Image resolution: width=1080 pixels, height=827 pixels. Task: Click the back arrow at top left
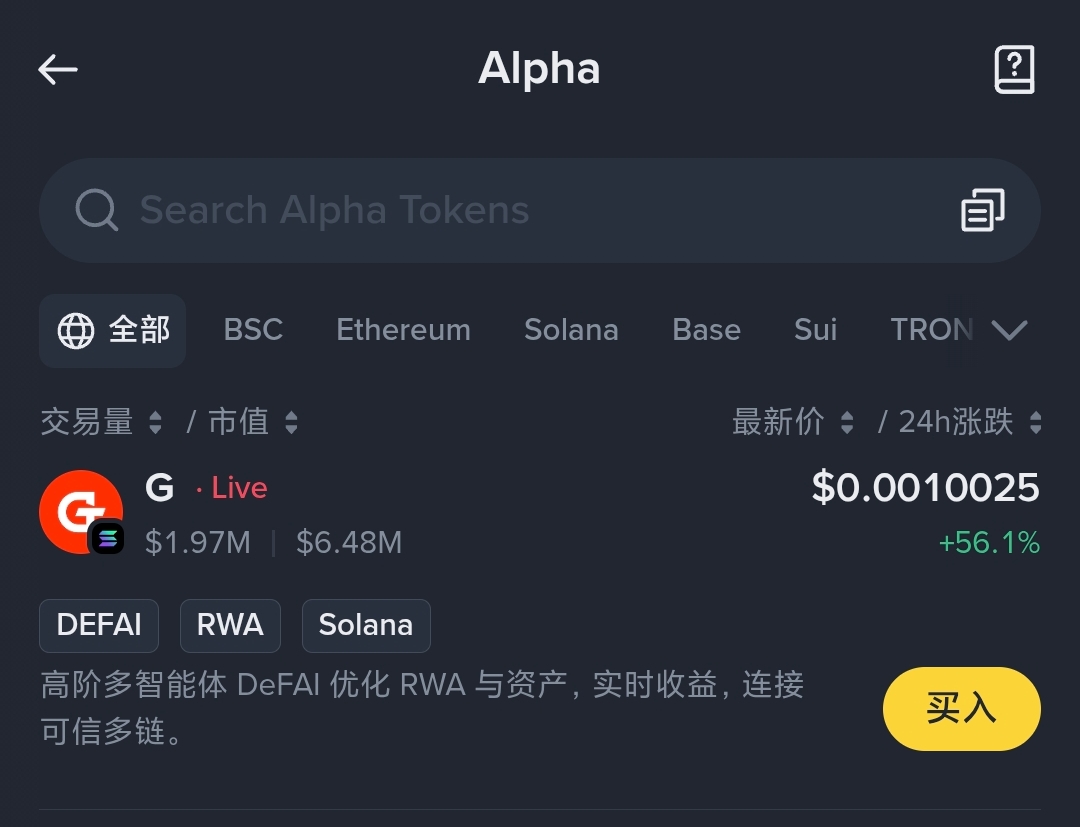pyautogui.click(x=57, y=68)
